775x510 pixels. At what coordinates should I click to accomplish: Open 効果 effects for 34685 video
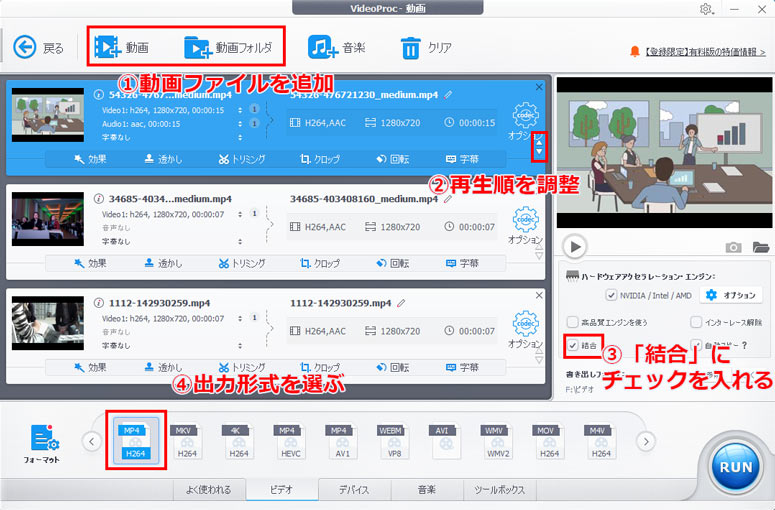pos(90,263)
